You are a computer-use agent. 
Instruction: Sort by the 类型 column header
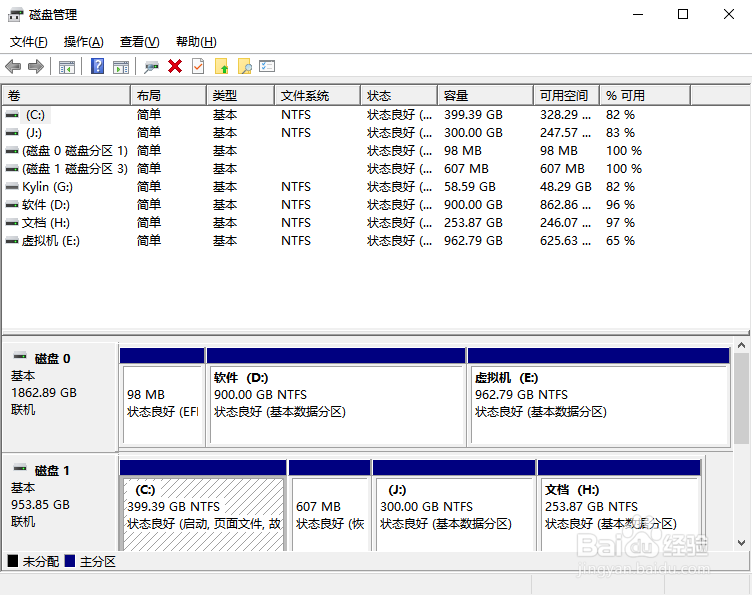point(241,95)
